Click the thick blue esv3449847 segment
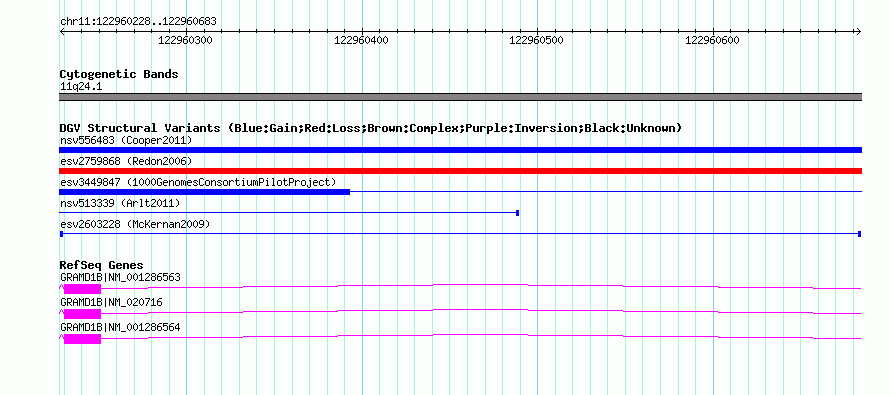The height and width of the screenshot is (395, 890). pyautogui.click(x=204, y=192)
